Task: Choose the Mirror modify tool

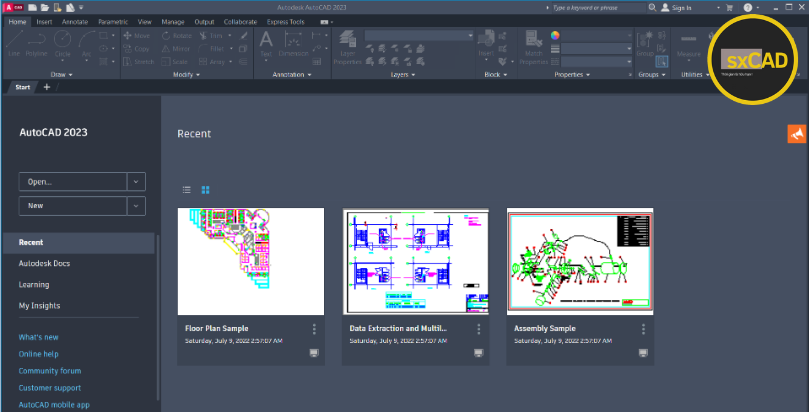Action: pyautogui.click(x=176, y=48)
